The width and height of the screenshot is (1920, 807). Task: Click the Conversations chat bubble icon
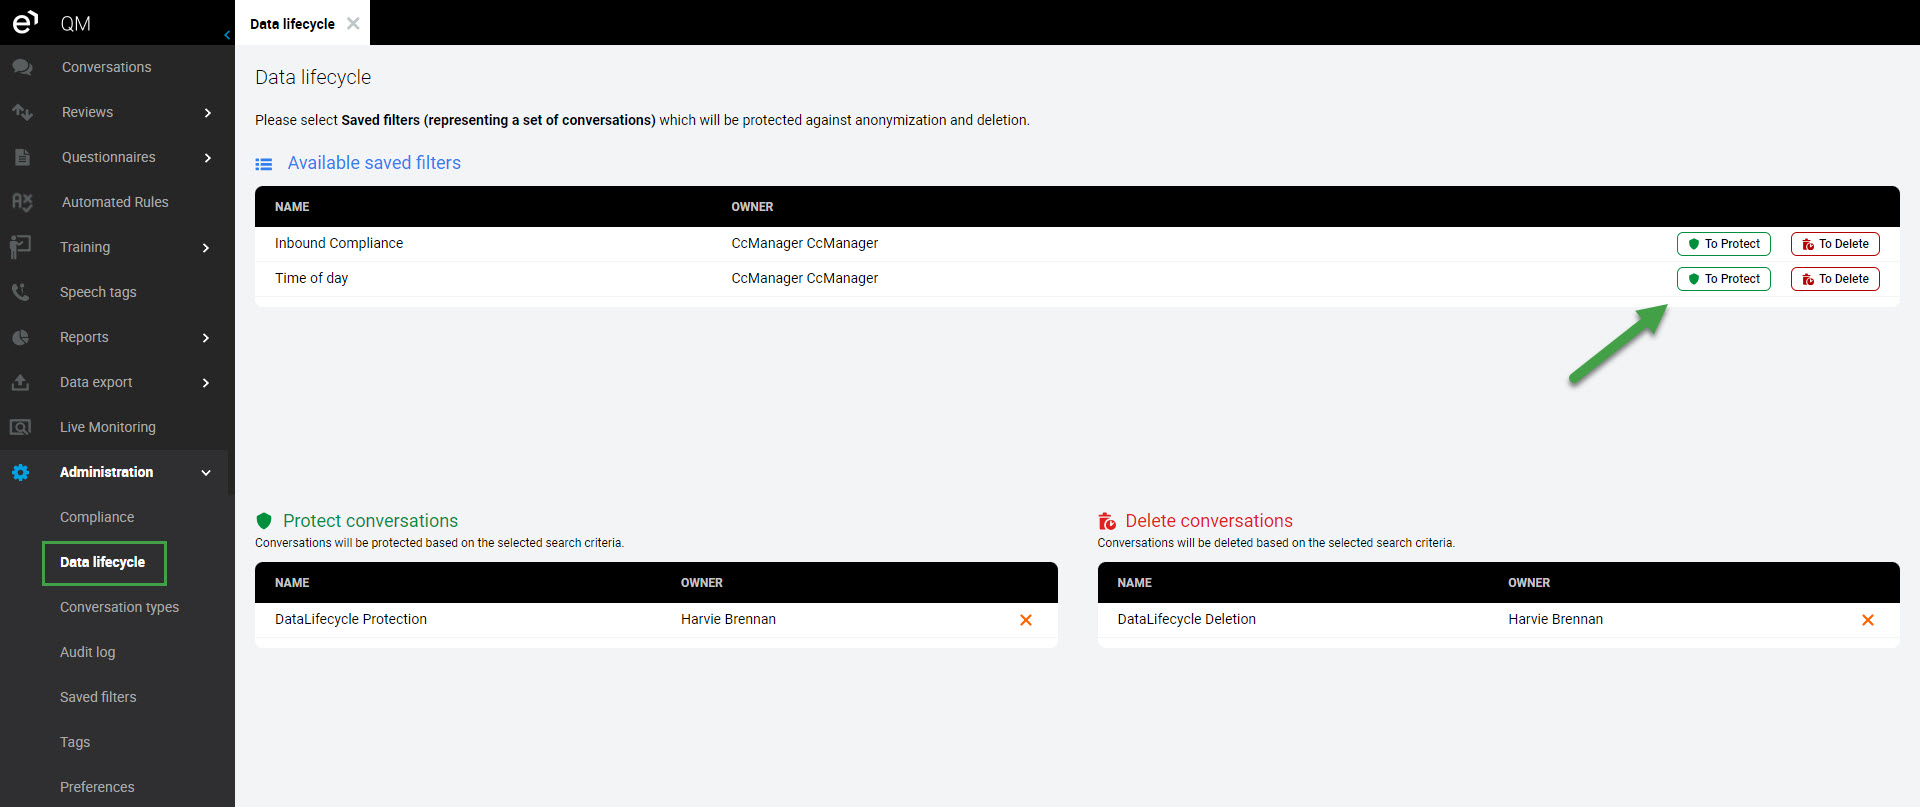[22, 67]
